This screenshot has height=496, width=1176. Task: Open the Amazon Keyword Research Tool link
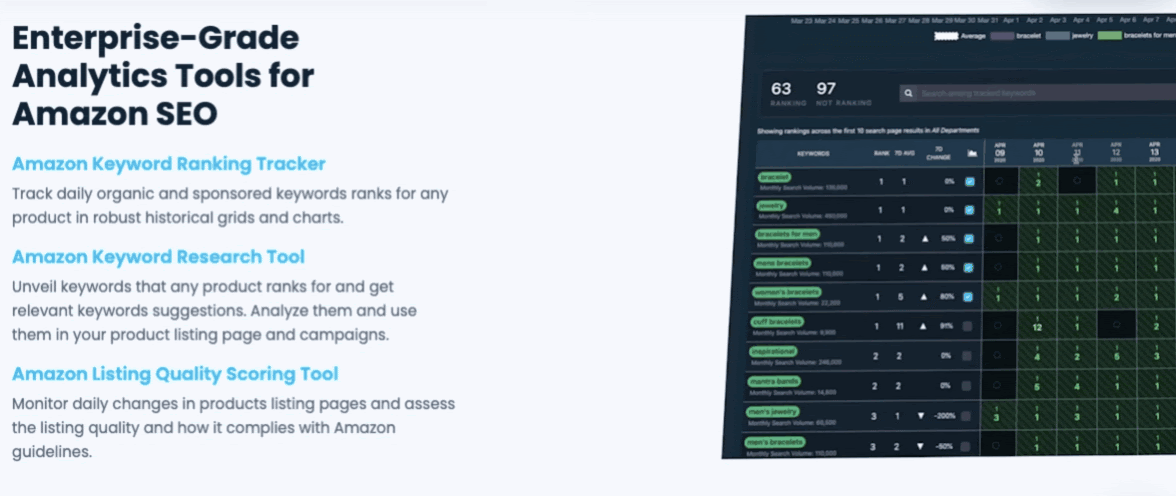tap(159, 257)
